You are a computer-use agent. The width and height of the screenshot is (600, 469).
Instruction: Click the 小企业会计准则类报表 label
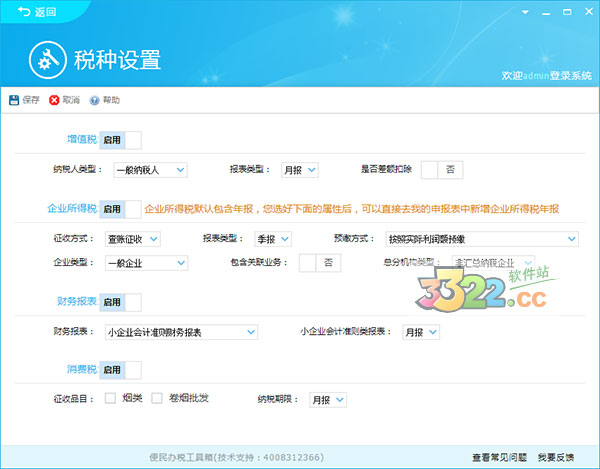click(x=346, y=332)
